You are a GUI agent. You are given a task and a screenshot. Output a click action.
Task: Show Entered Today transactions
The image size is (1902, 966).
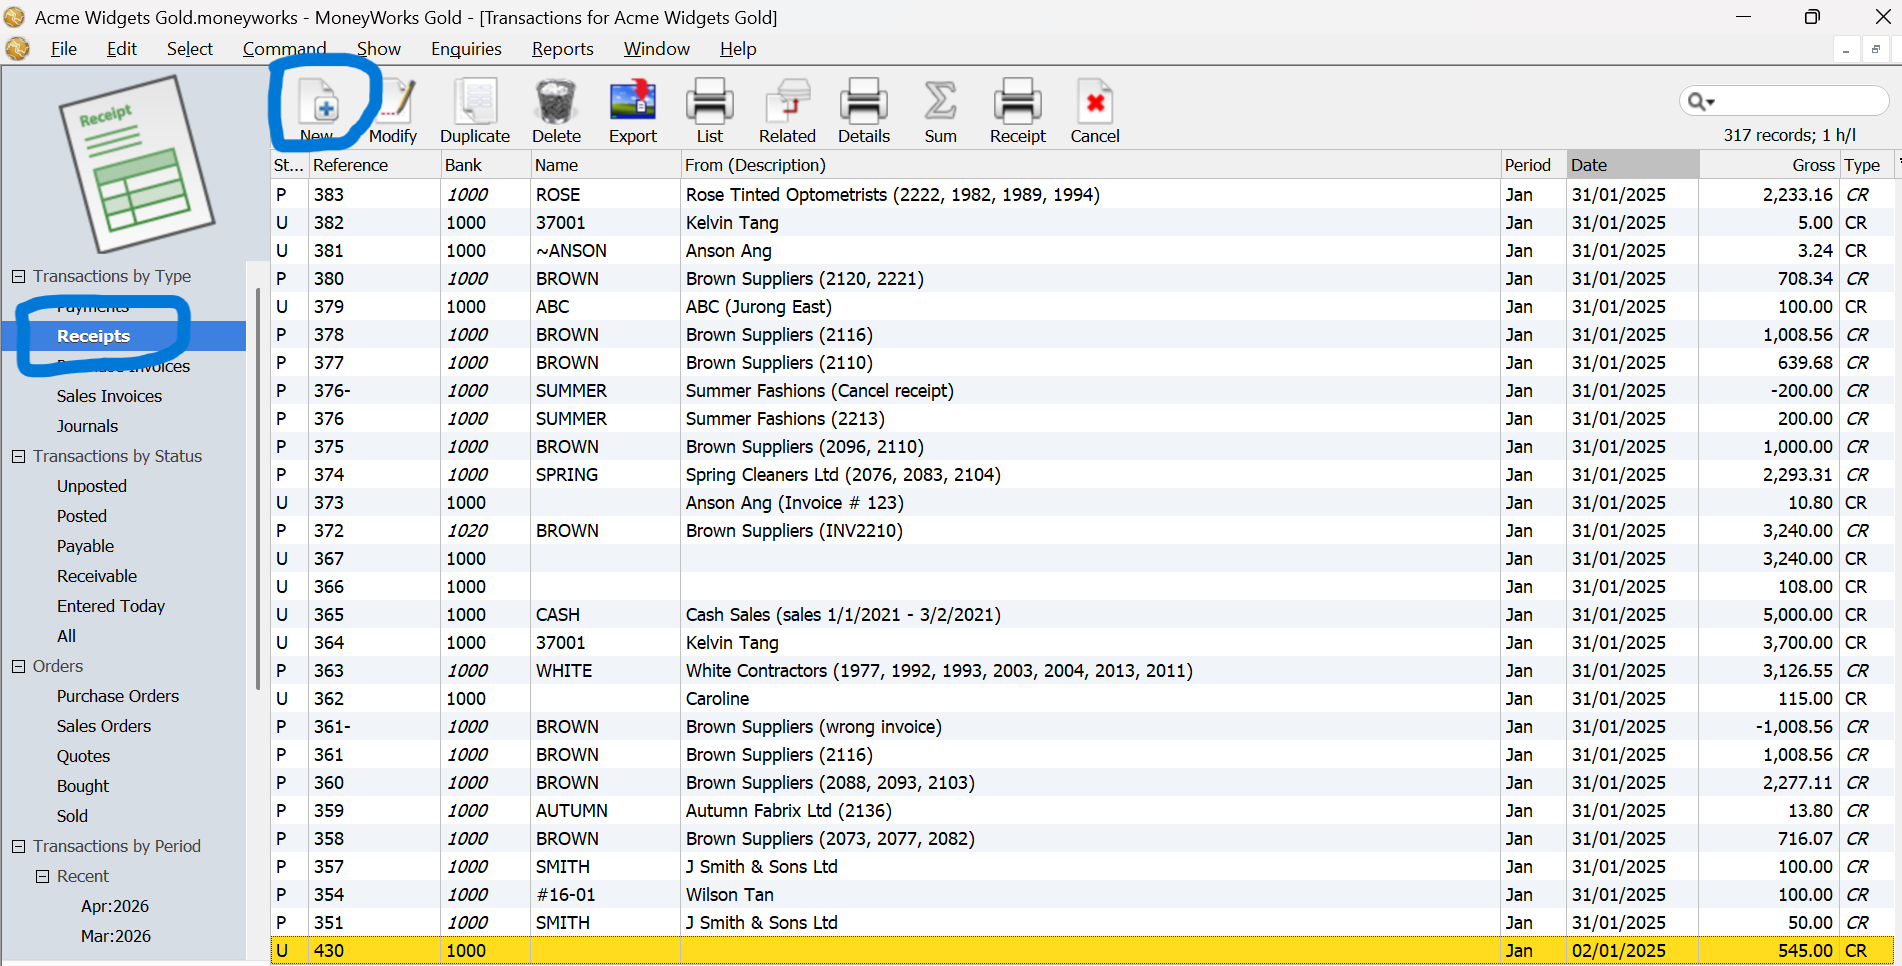[x=111, y=606]
